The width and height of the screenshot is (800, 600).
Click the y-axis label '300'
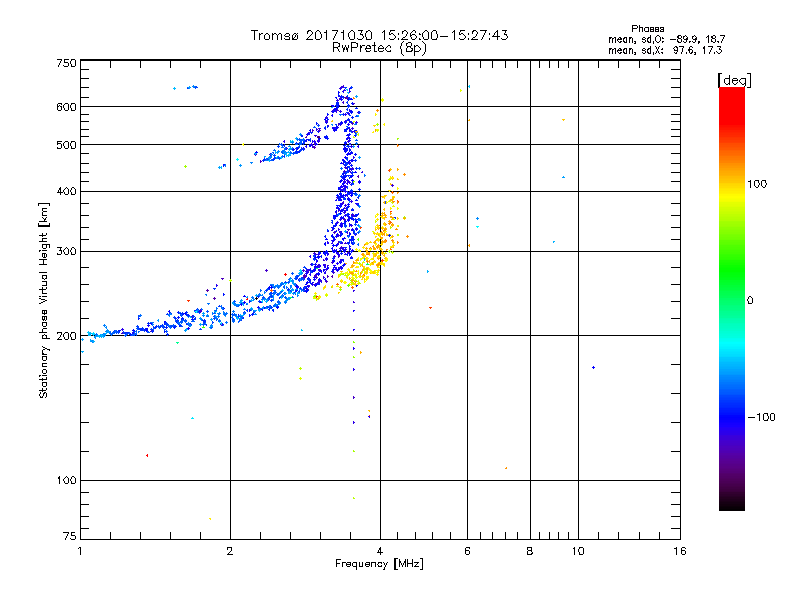click(66, 252)
